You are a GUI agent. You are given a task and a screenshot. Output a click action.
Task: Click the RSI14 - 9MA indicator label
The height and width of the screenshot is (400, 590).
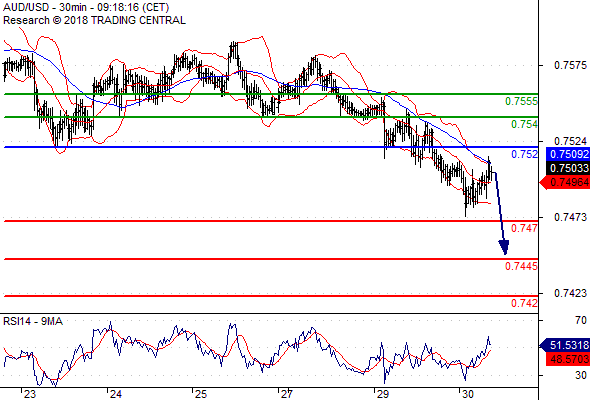tap(33, 321)
